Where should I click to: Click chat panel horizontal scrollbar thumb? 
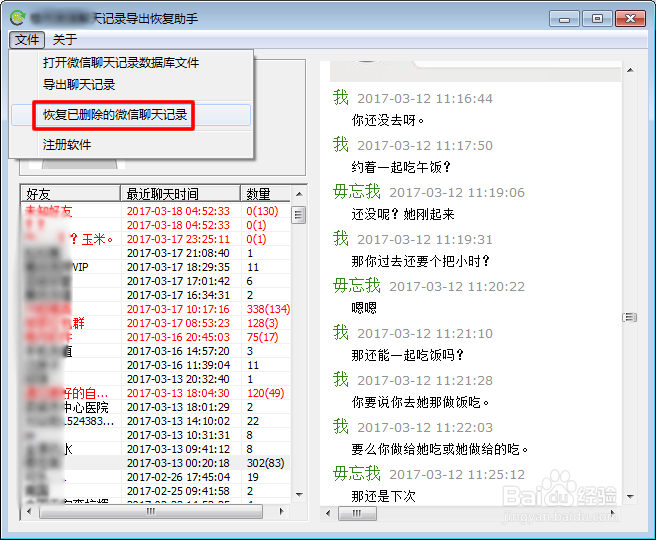click(357, 513)
